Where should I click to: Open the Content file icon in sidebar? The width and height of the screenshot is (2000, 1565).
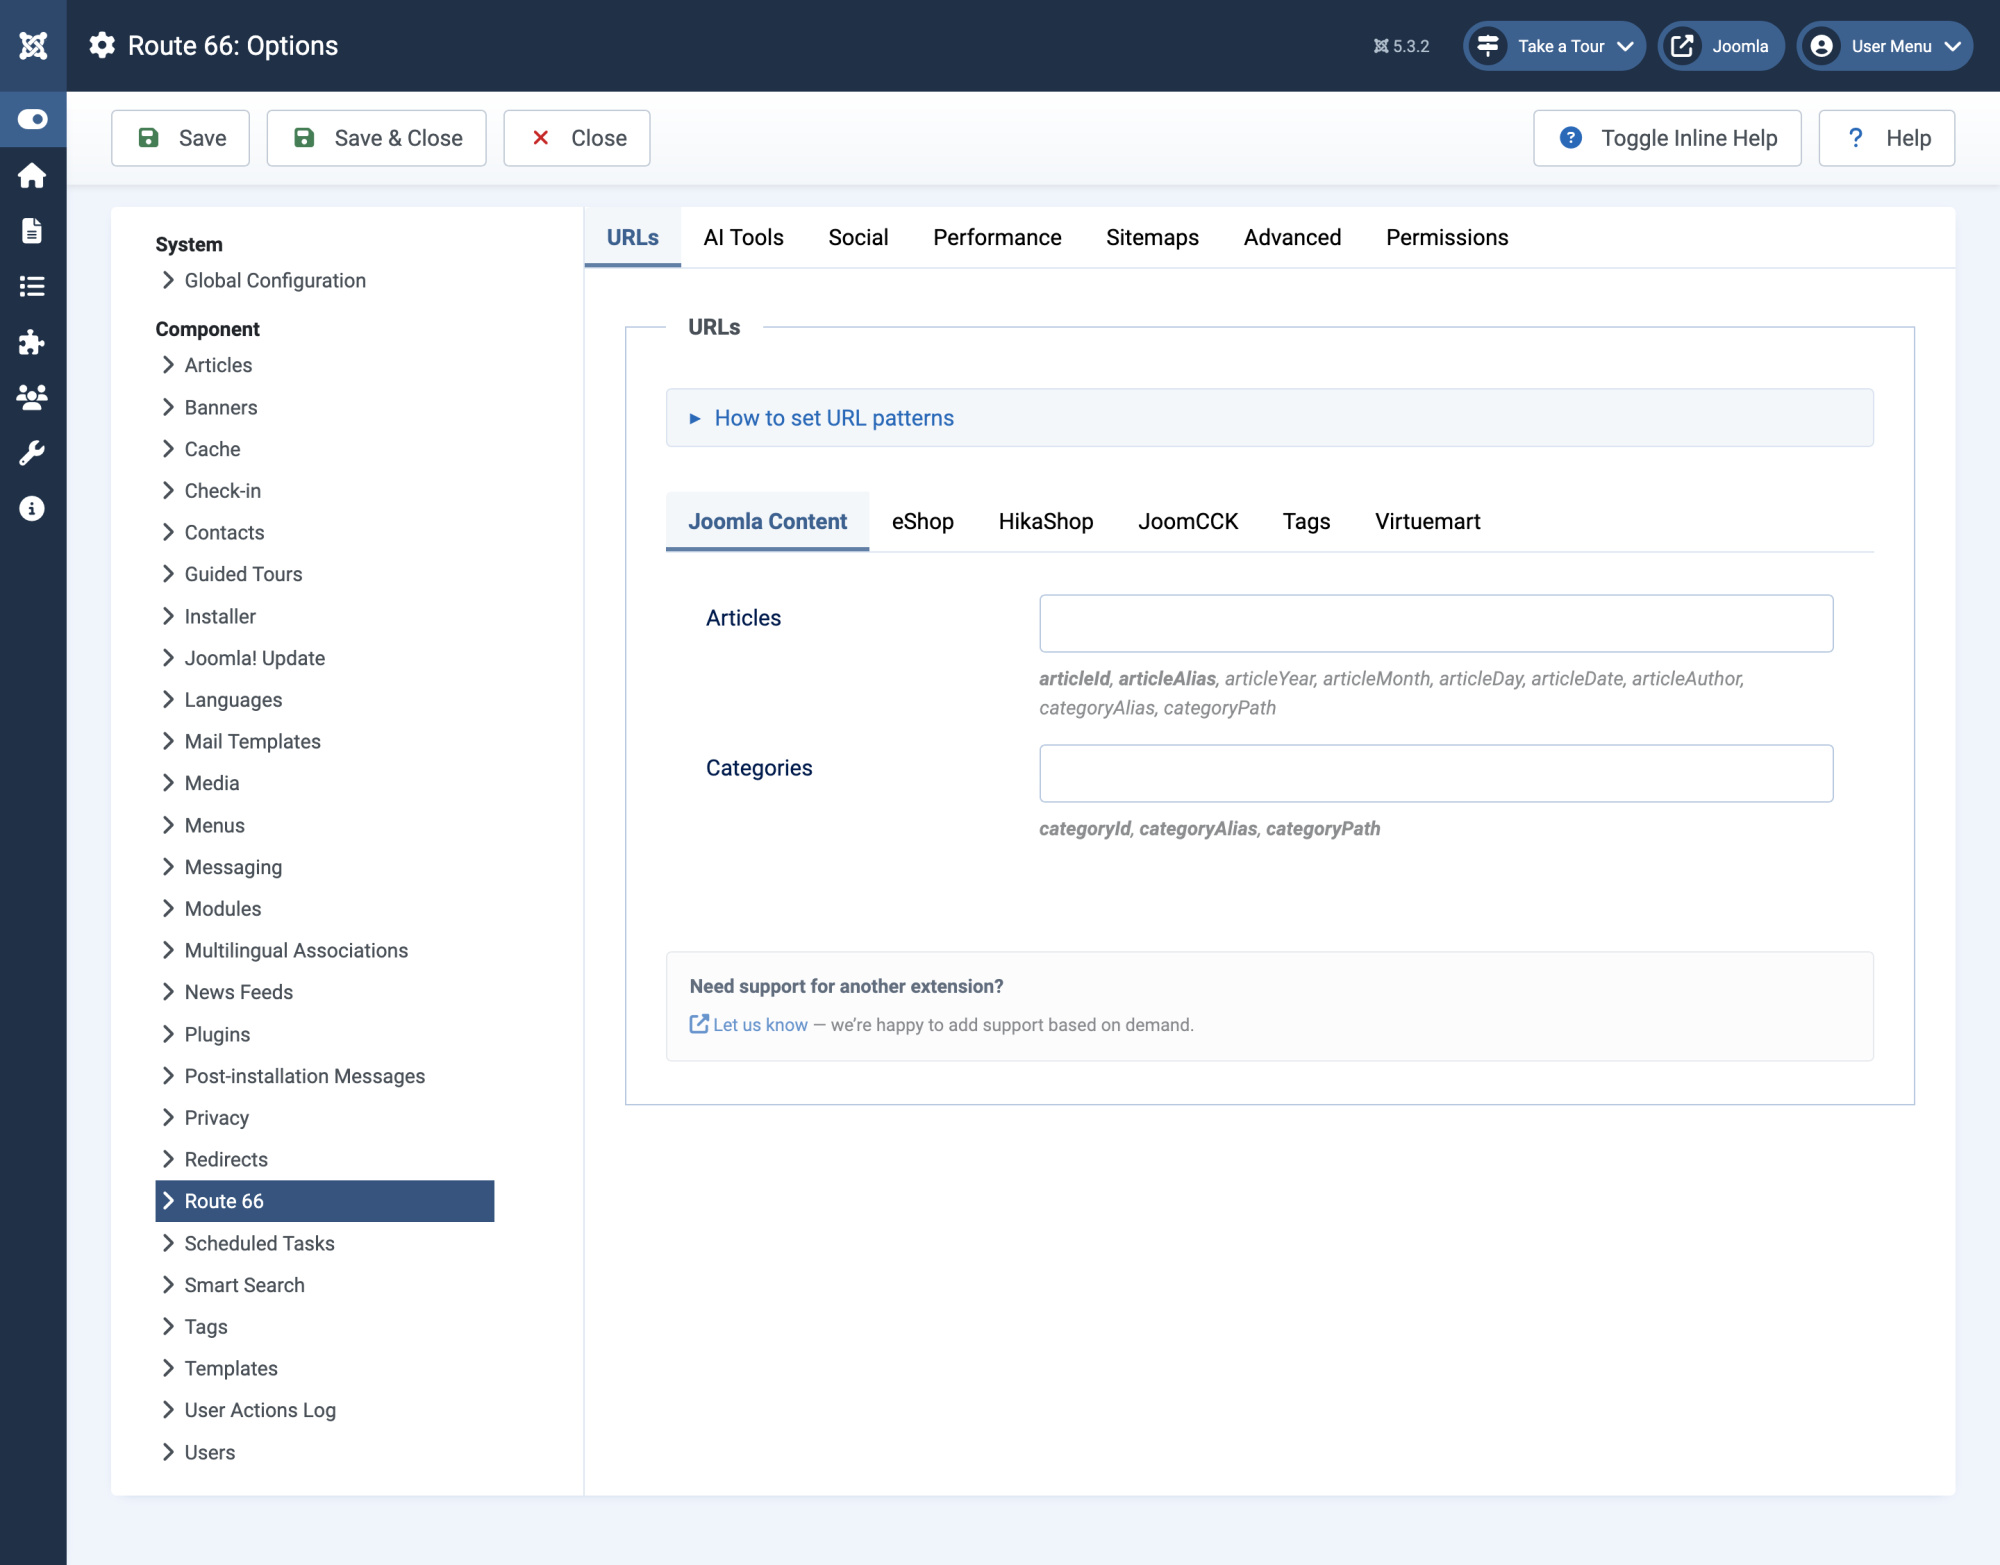32,231
